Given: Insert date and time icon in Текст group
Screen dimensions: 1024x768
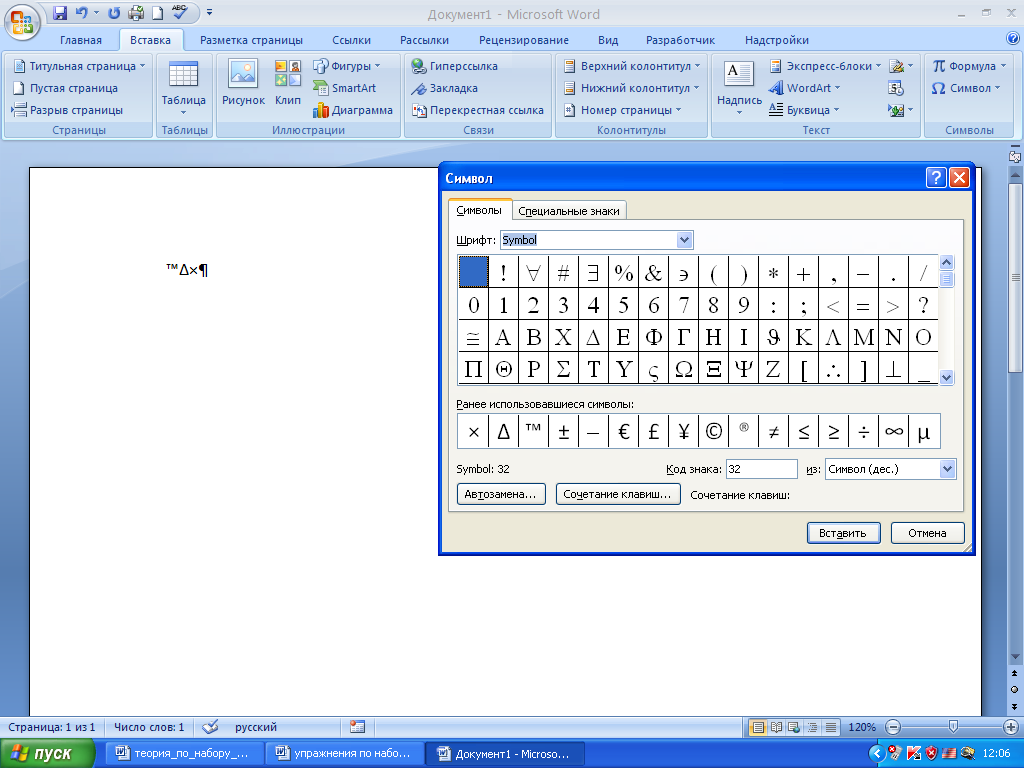Looking at the screenshot, I should [896, 88].
